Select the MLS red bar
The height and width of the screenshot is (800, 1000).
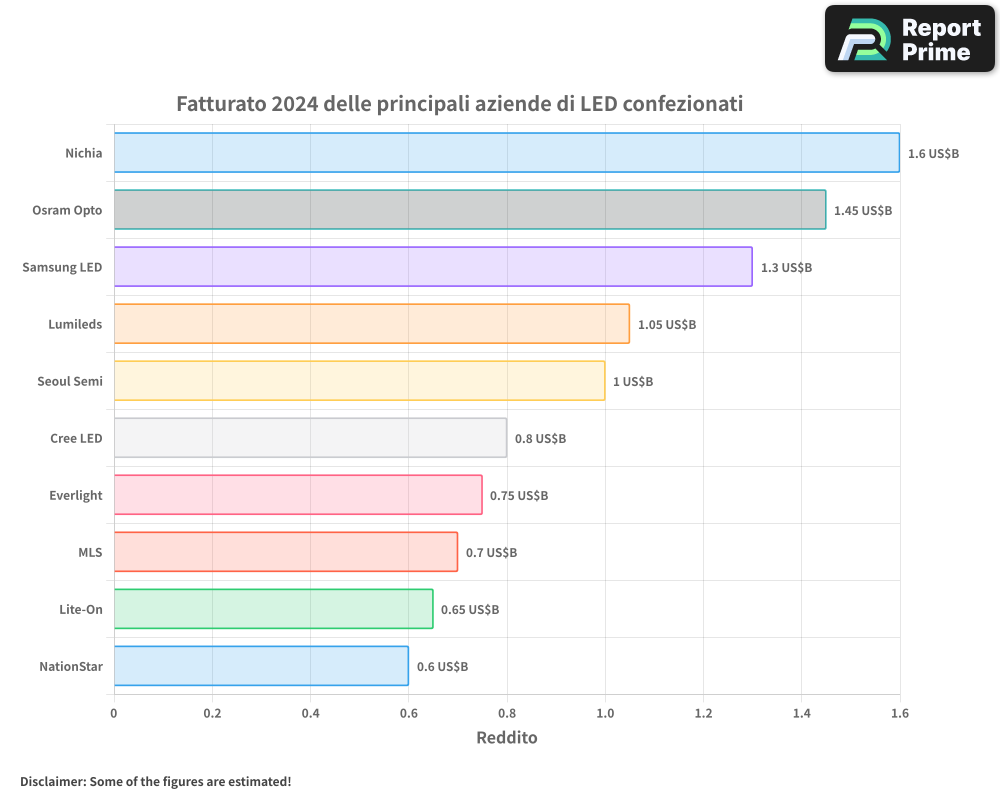click(x=285, y=552)
